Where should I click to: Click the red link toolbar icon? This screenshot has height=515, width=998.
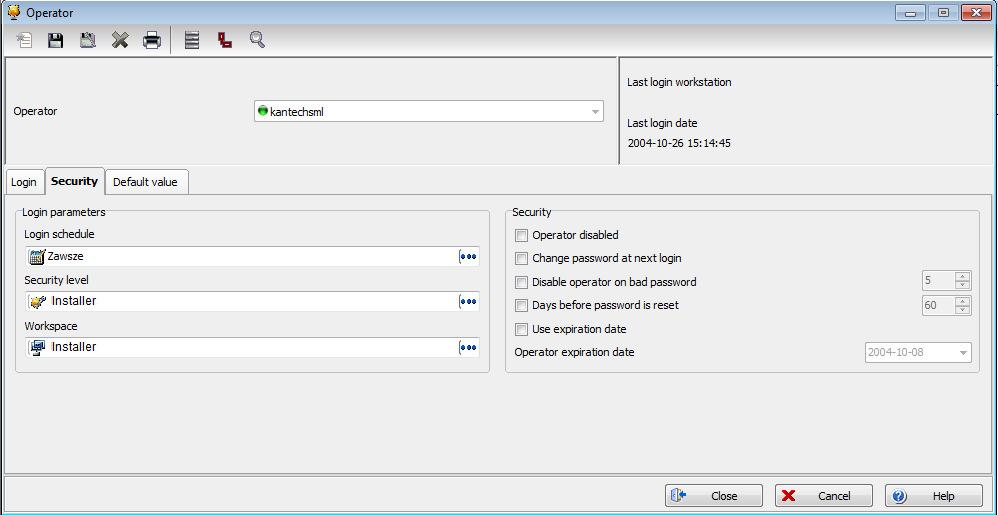point(225,40)
